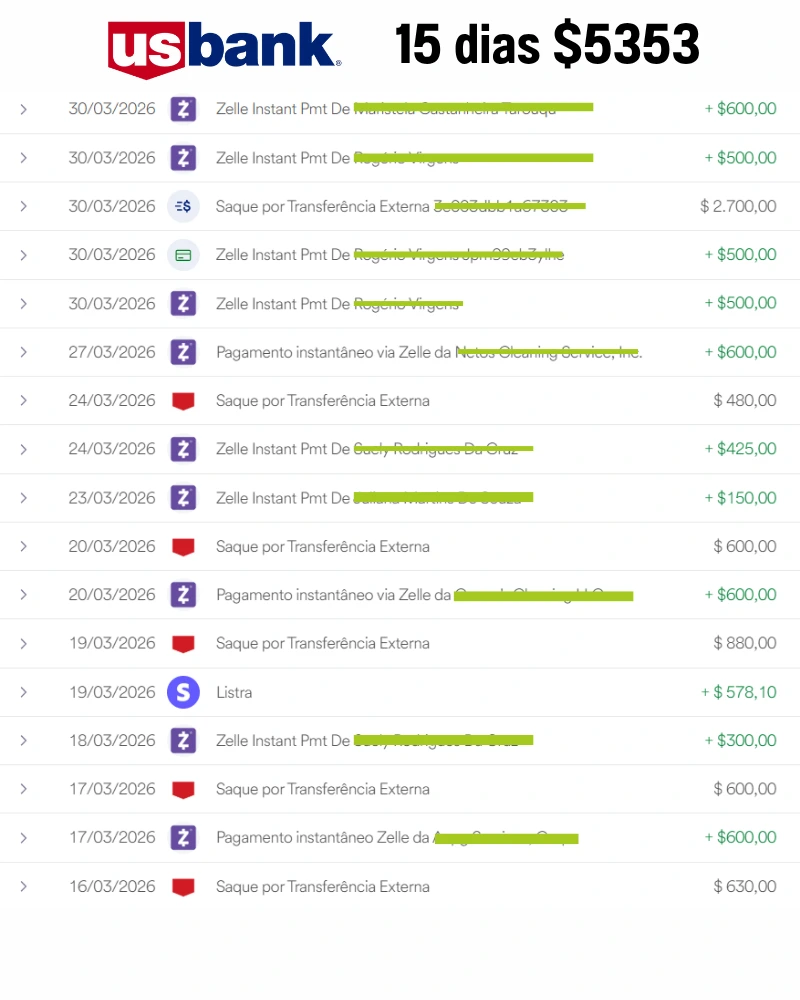The height and width of the screenshot is (1000, 800).
Task: Click 'Saque por Transferência Externa' on the 16/03 row
Action: (x=323, y=886)
